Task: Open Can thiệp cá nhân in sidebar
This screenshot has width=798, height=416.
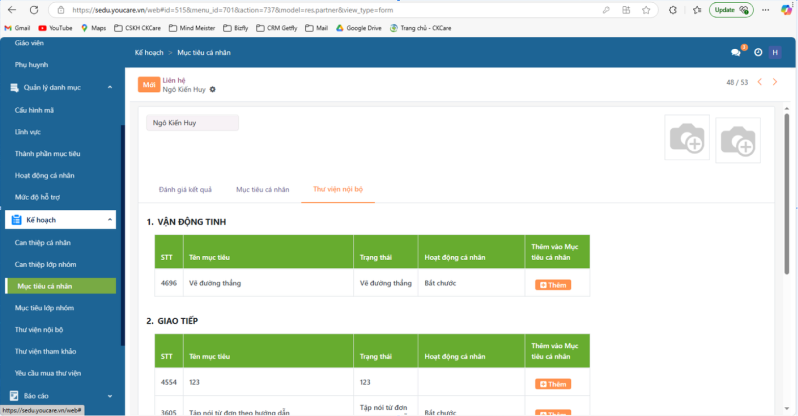Action: [x=42, y=242]
